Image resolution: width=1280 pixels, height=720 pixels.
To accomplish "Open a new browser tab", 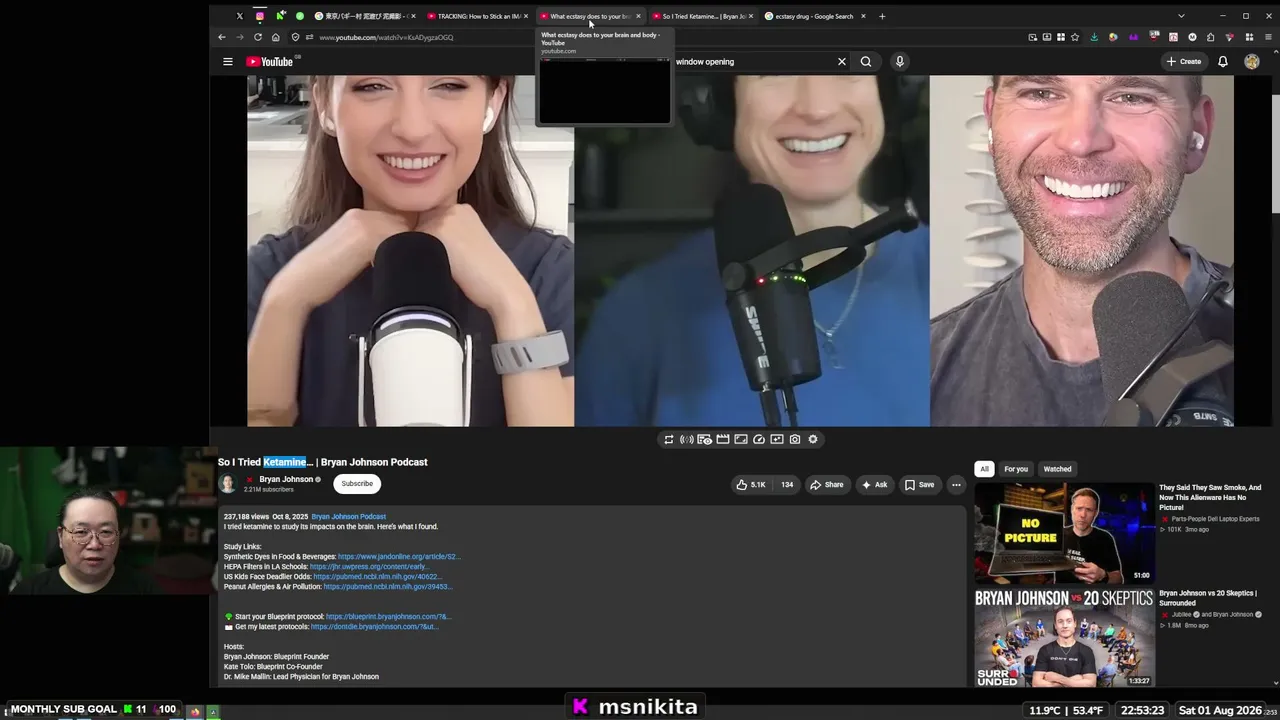I will pyautogui.click(x=882, y=16).
